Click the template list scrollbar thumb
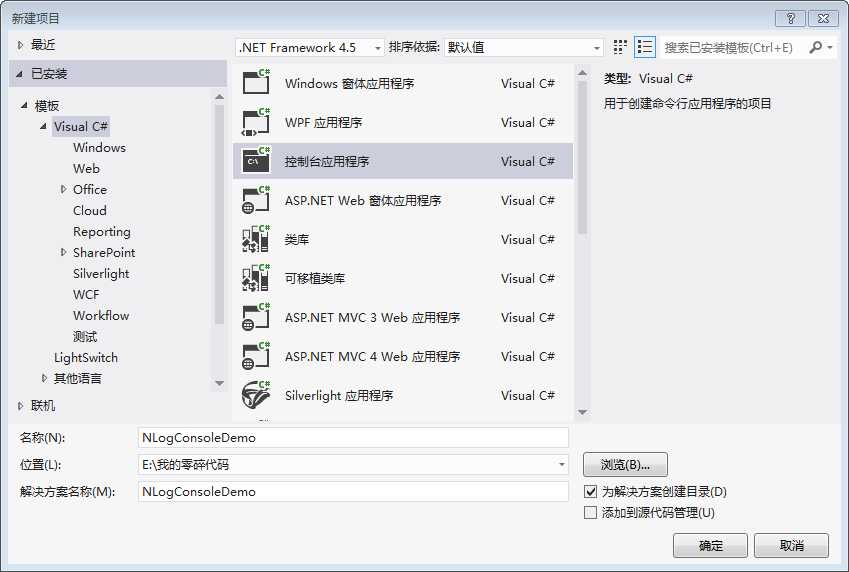This screenshot has height=572, width=849. pos(583,158)
